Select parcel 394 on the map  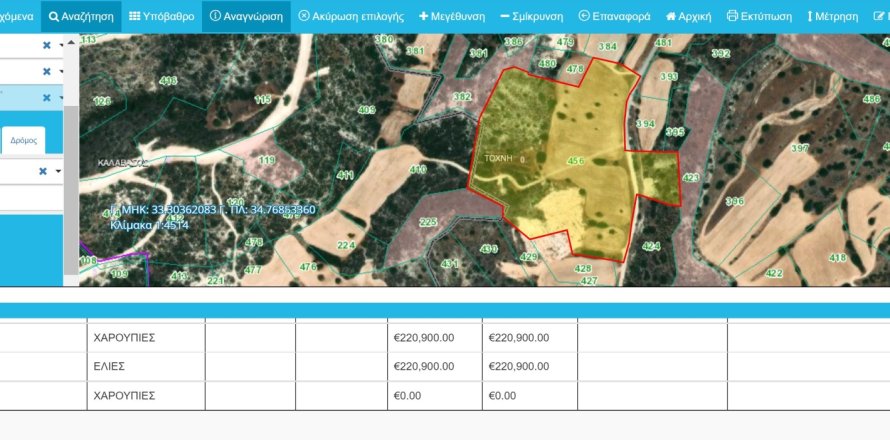coord(645,123)
